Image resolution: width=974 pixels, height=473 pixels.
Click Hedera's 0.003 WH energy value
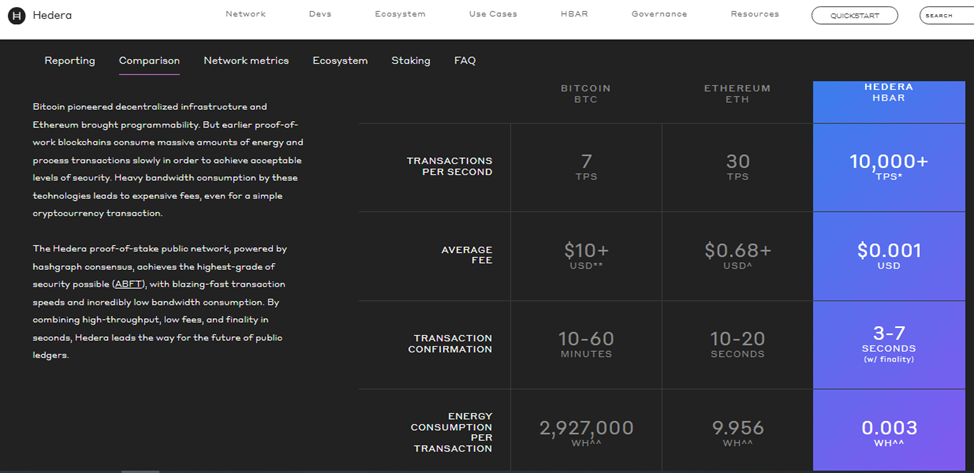[888, 433]
